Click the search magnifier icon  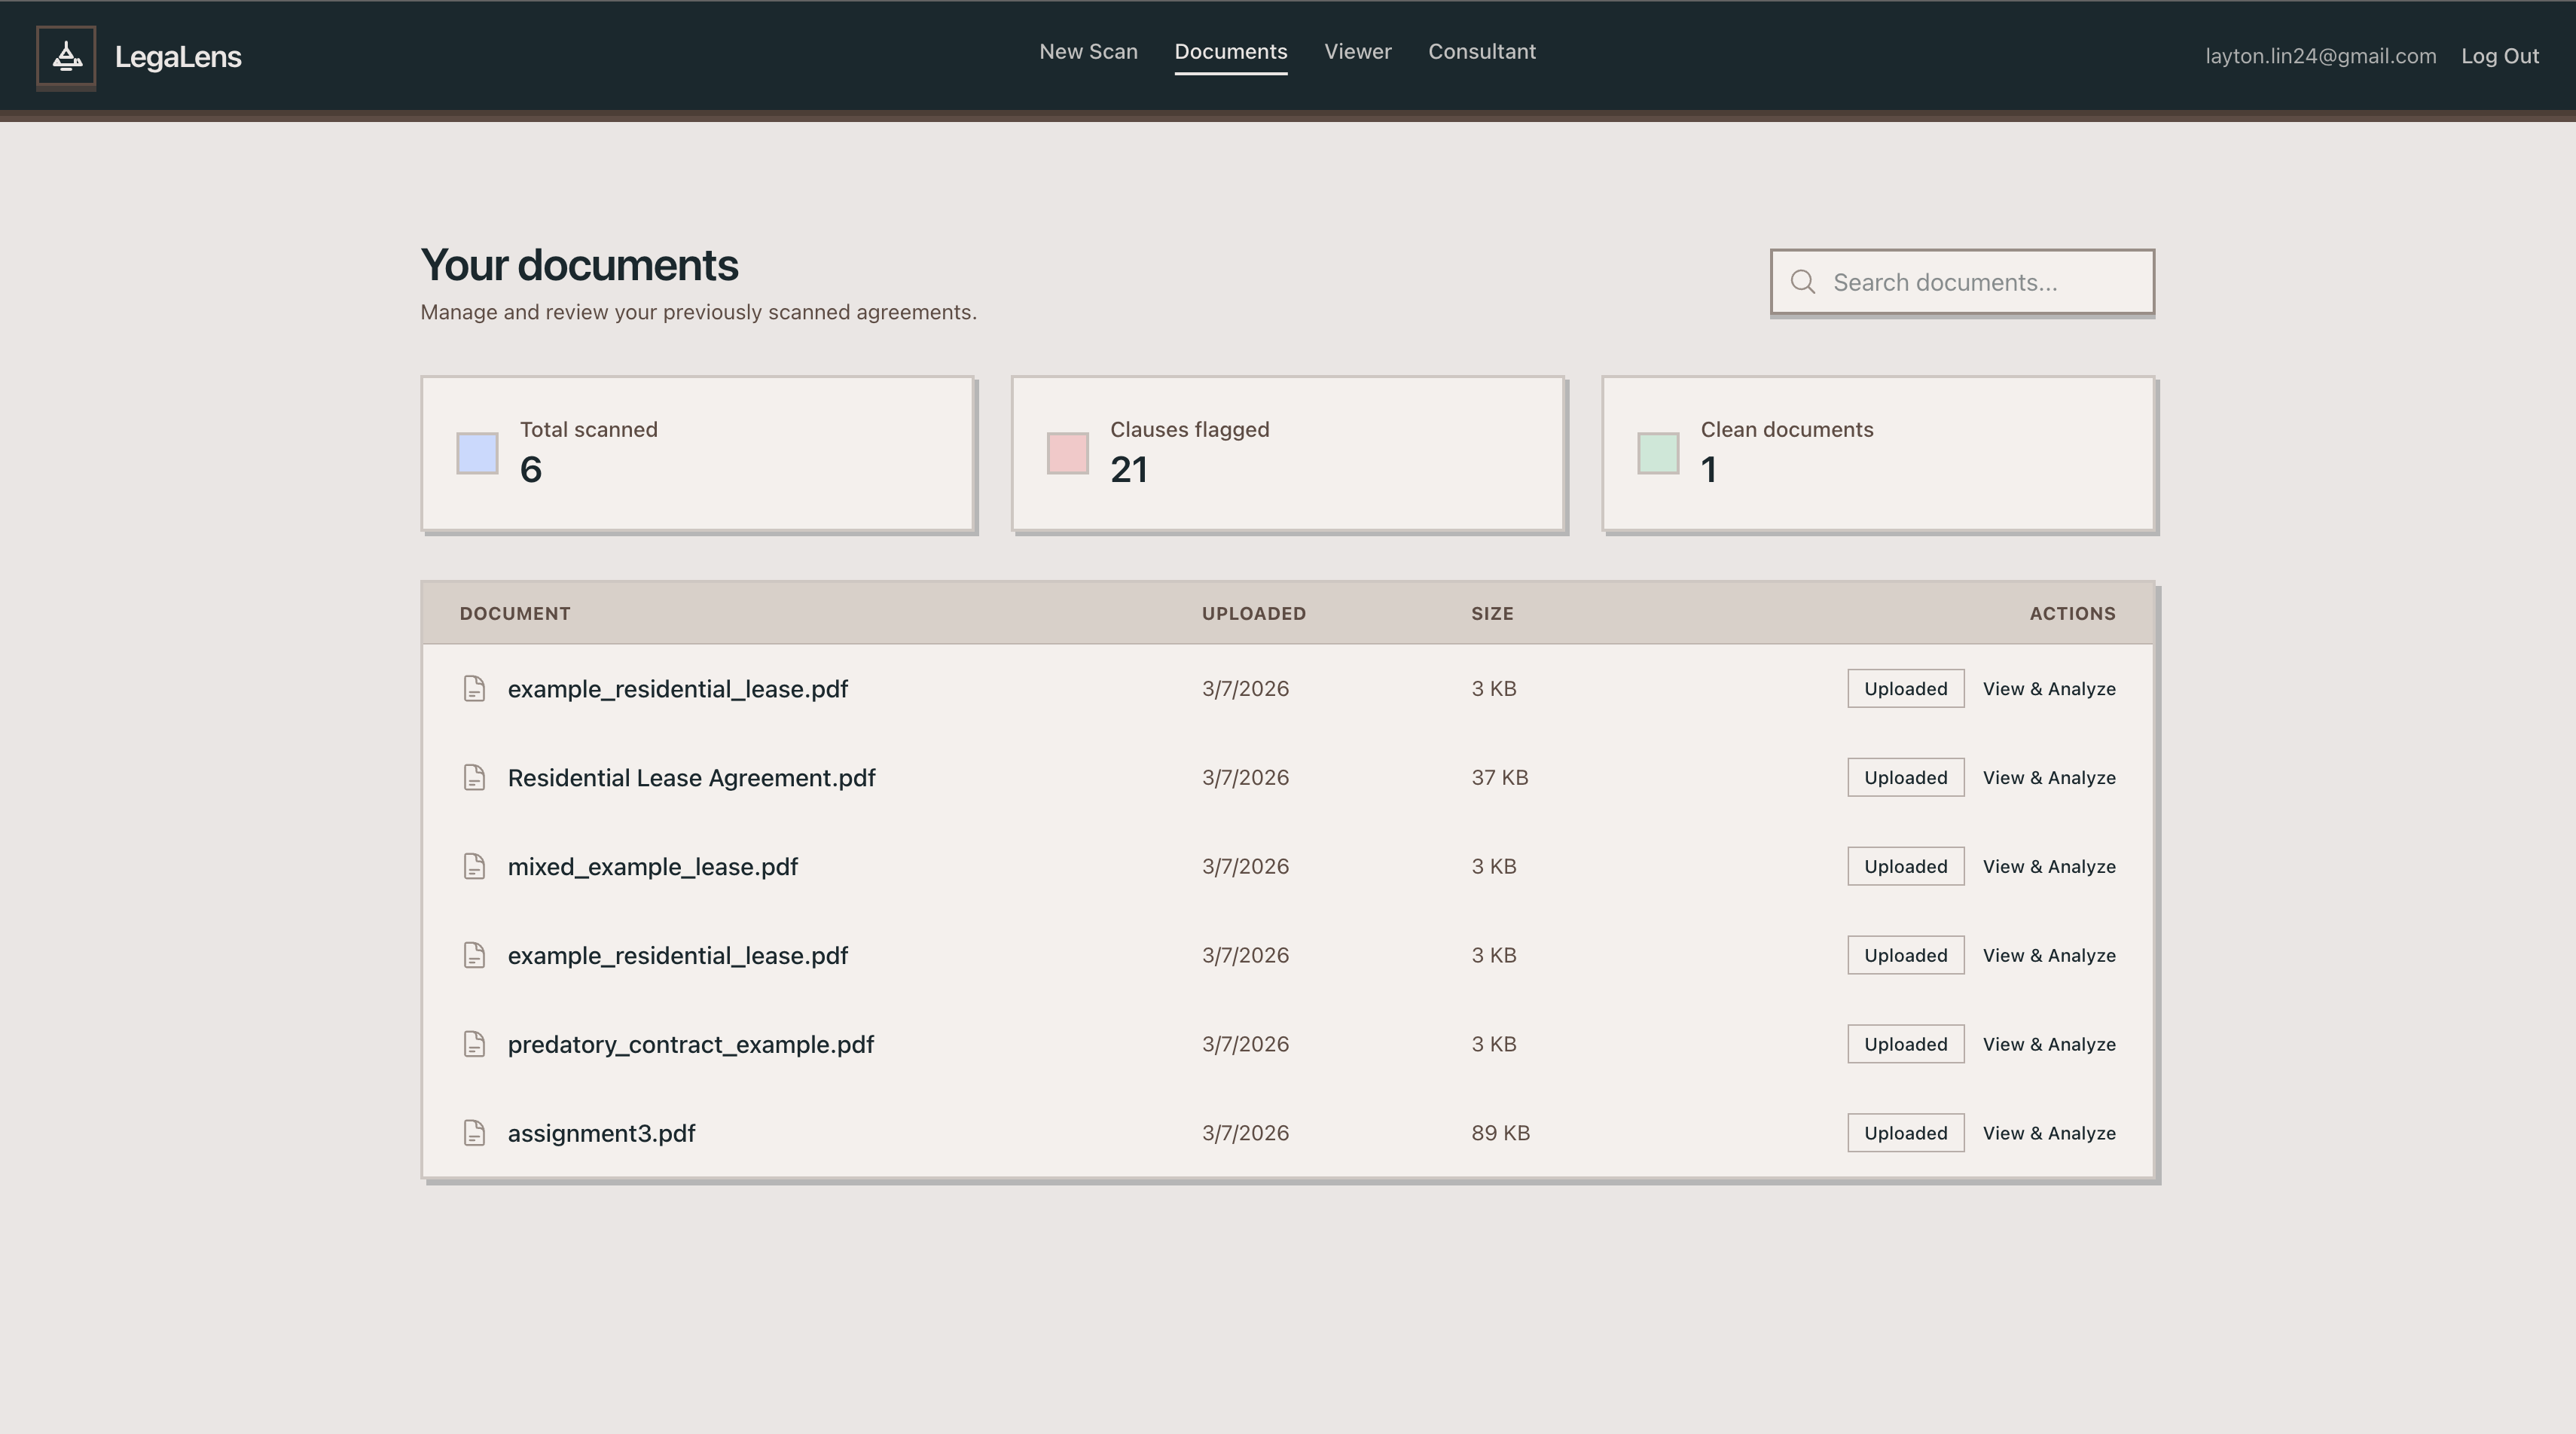[x=1802, y=282]
